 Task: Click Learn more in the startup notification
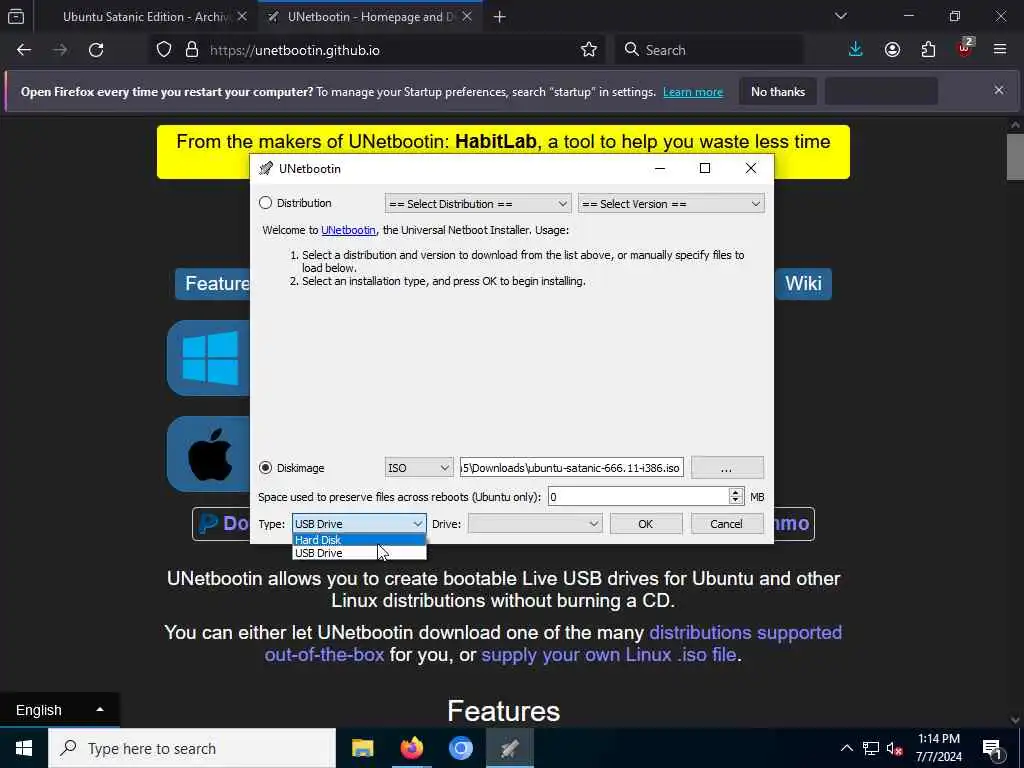click(x=693, y=92)
